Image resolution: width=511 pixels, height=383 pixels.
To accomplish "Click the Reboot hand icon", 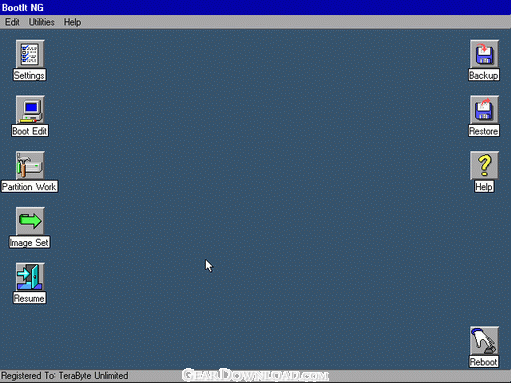I will [x=484, y=341].
